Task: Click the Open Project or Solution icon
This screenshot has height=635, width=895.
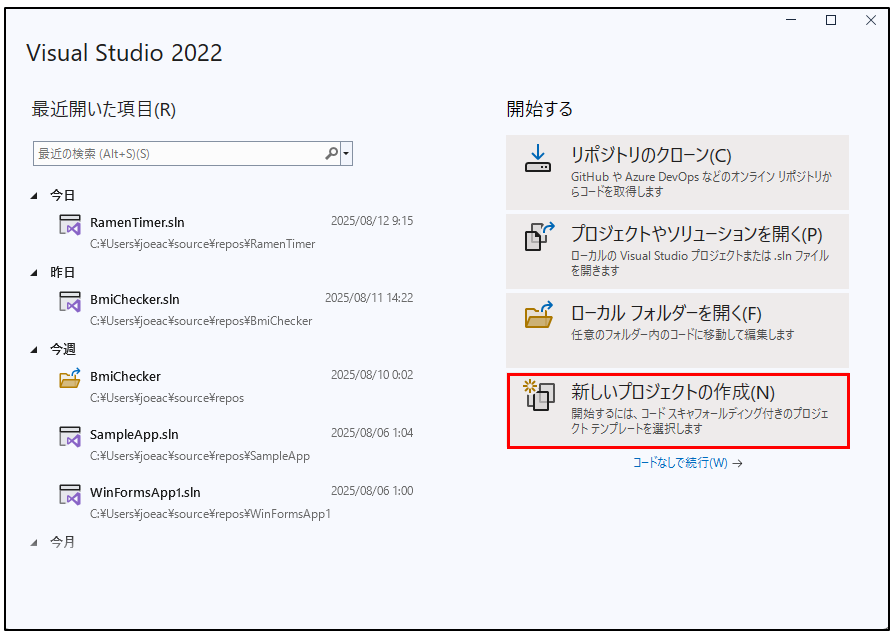Action: [x=538, y=238]
